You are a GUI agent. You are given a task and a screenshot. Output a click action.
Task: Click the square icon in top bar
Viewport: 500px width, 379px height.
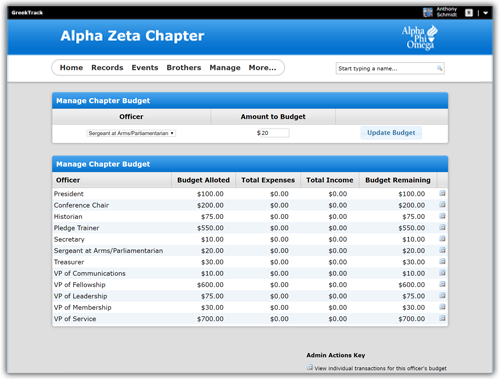pyautogui.click(x=469, y=13)
